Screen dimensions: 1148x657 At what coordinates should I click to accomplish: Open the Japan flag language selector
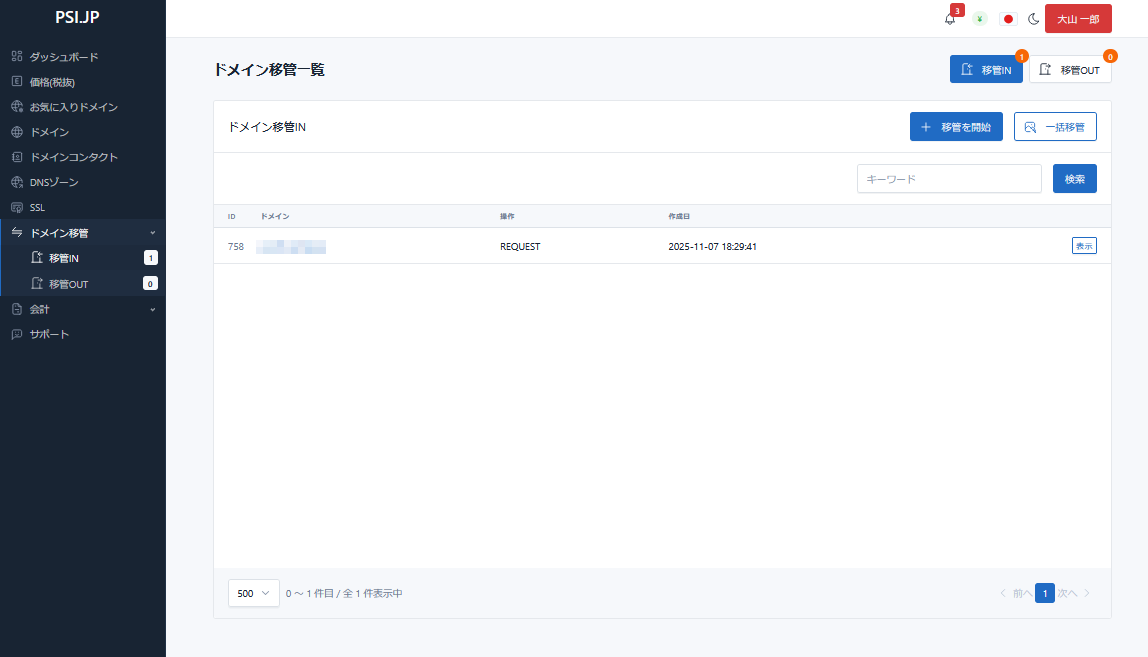1008,19
